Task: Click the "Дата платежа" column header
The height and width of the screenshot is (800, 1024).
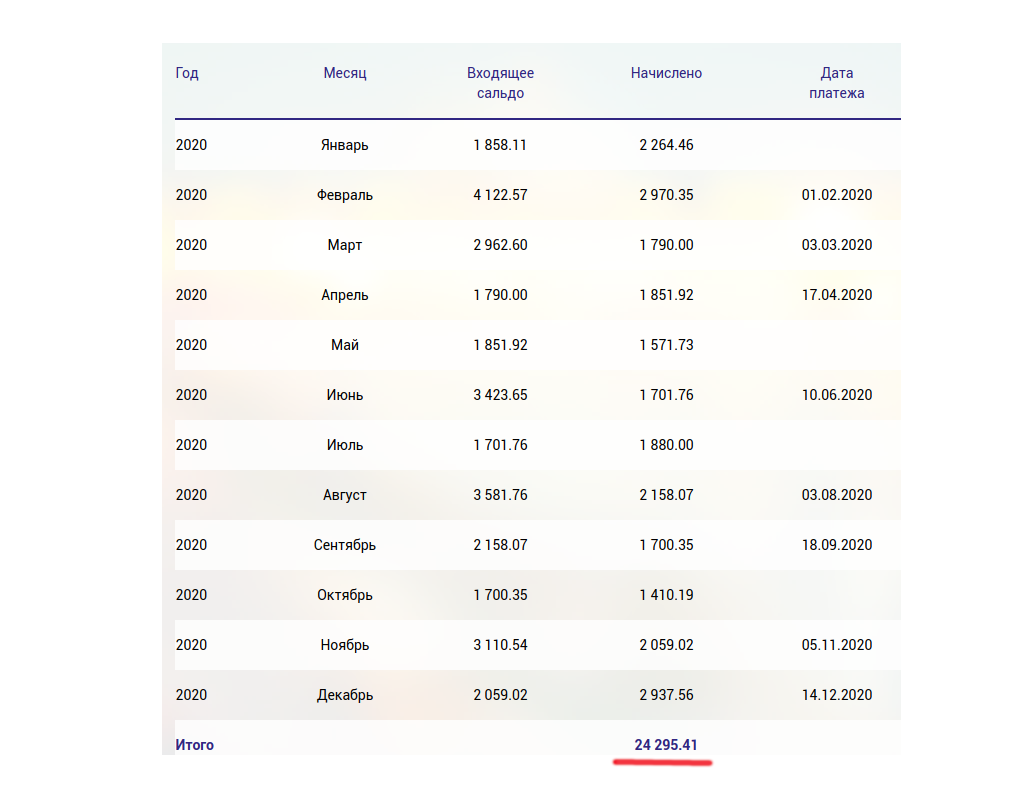Action: tap(837, 83)
